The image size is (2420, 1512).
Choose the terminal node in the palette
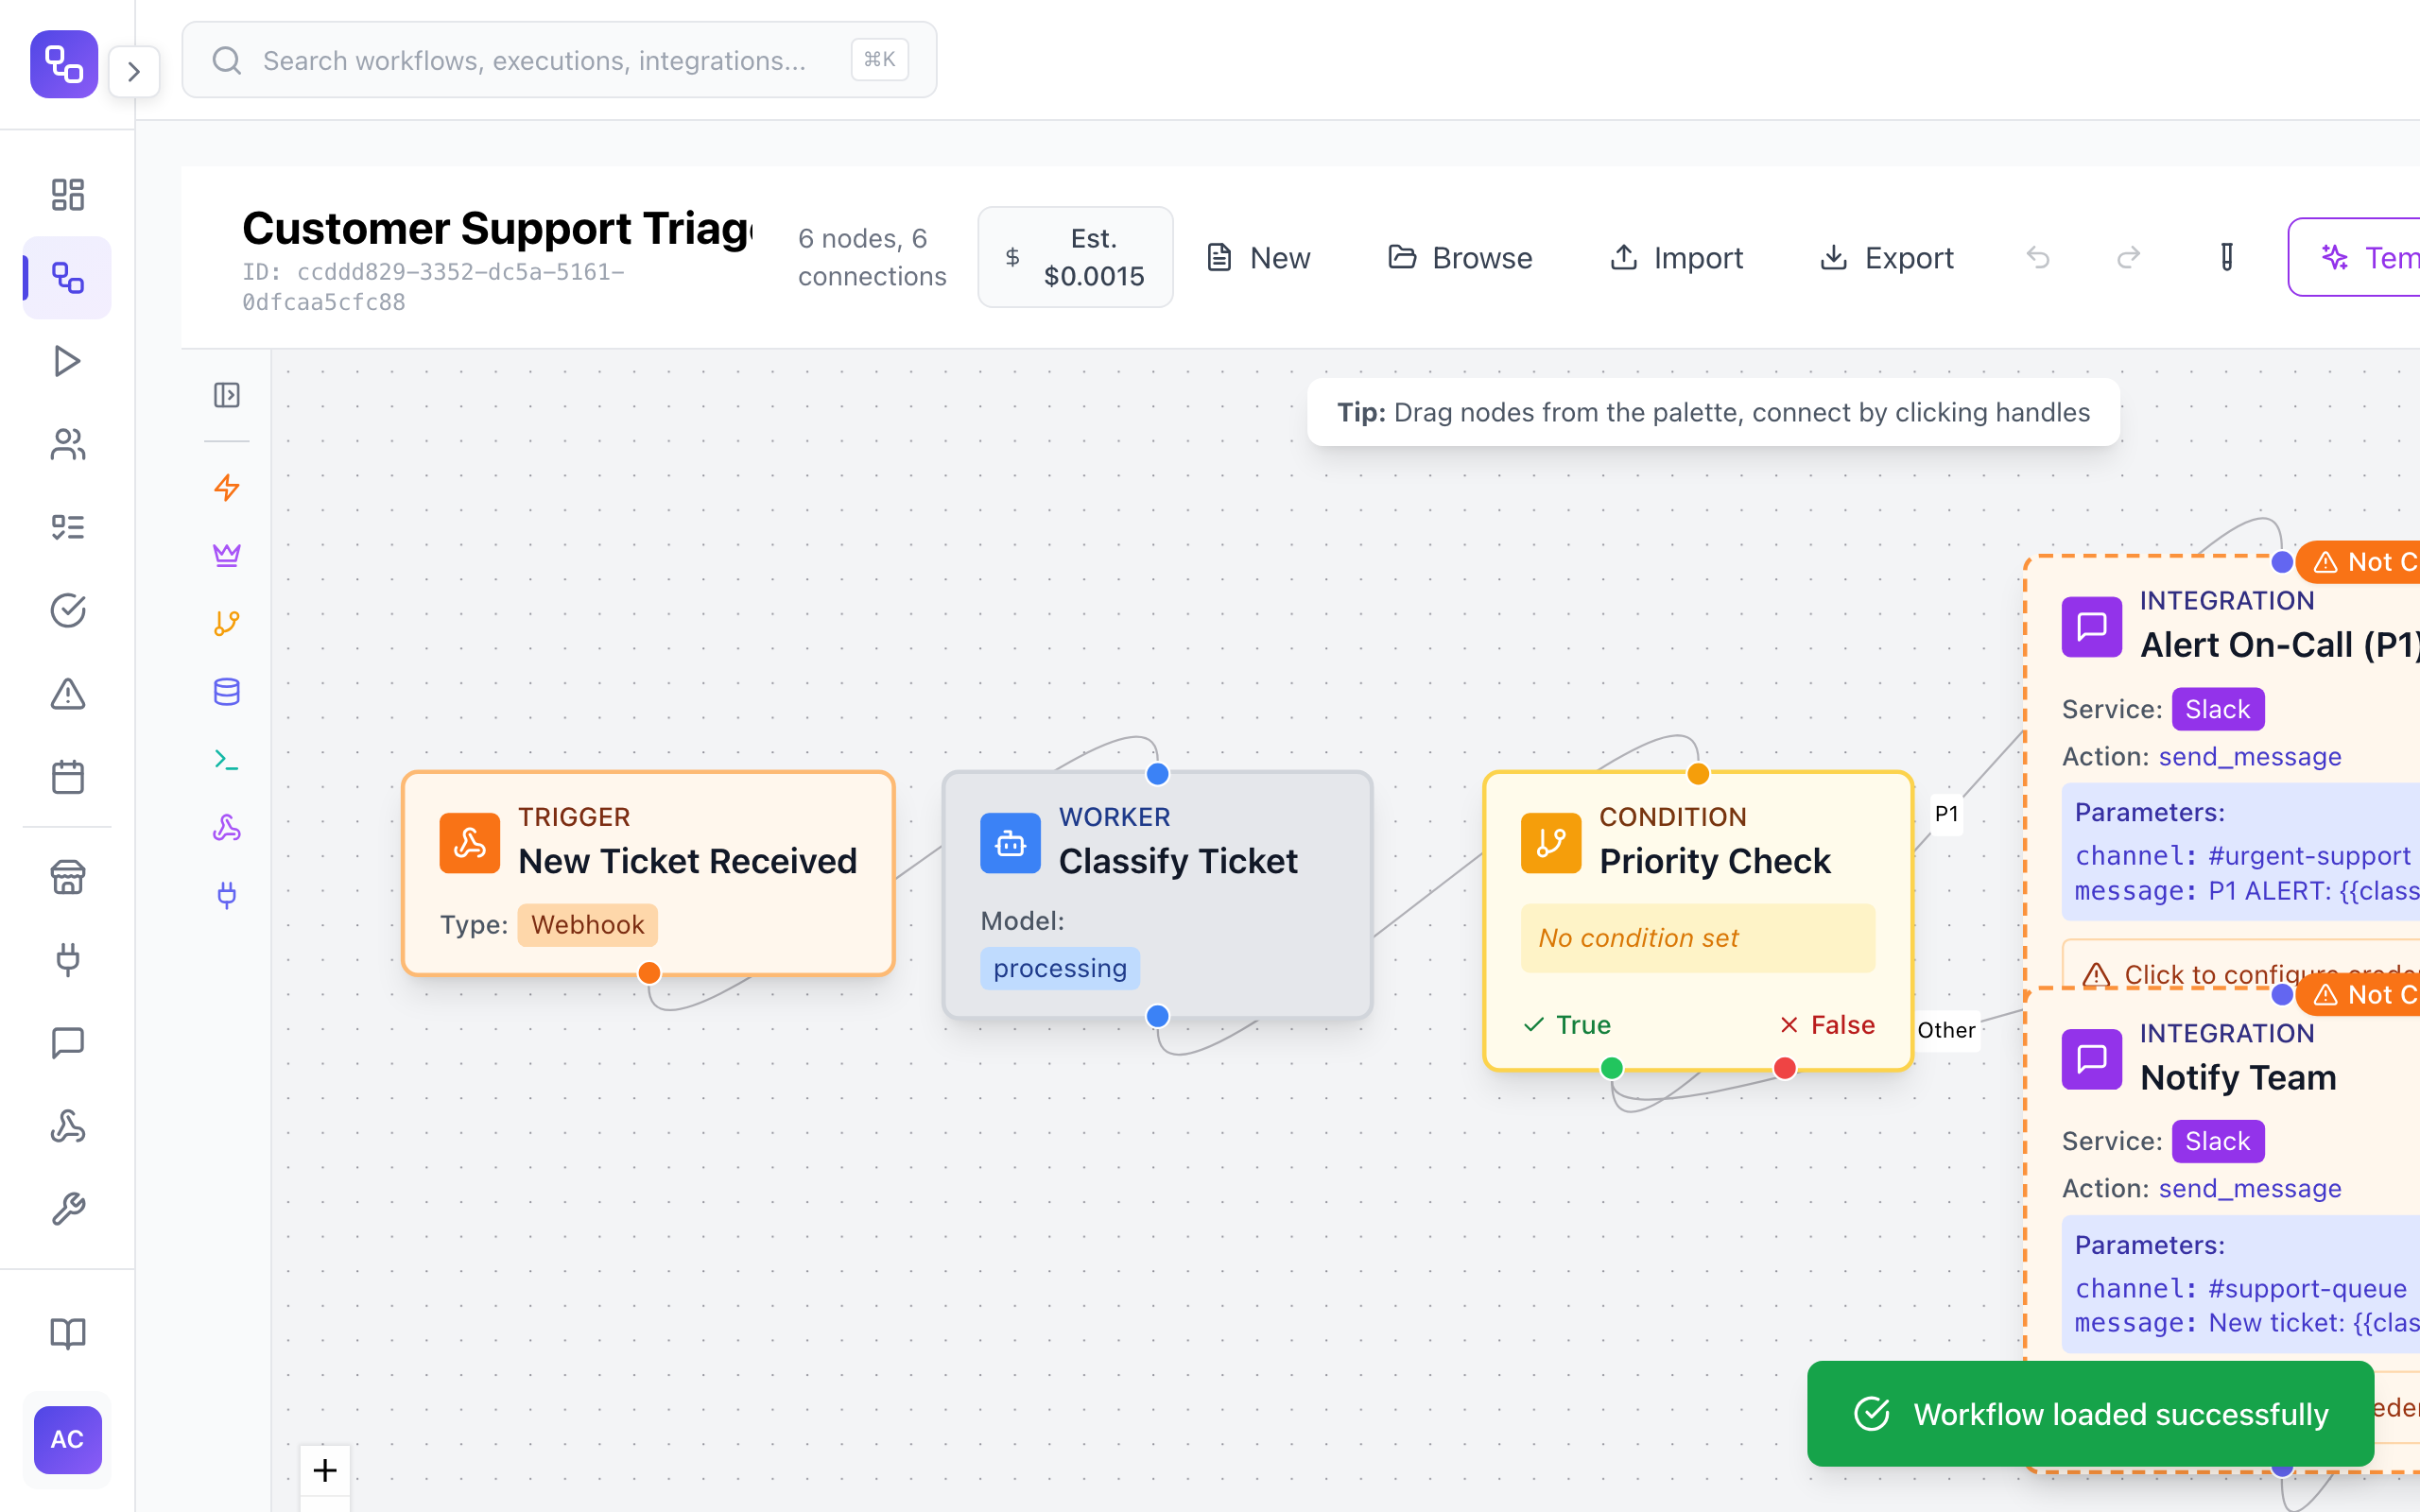pyautogui.click(x=227, y=759)
